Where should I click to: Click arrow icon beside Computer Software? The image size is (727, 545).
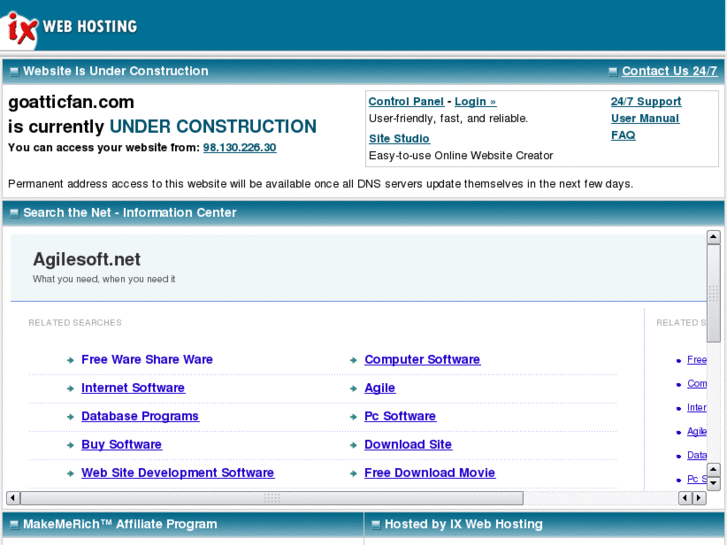[353, 360]
